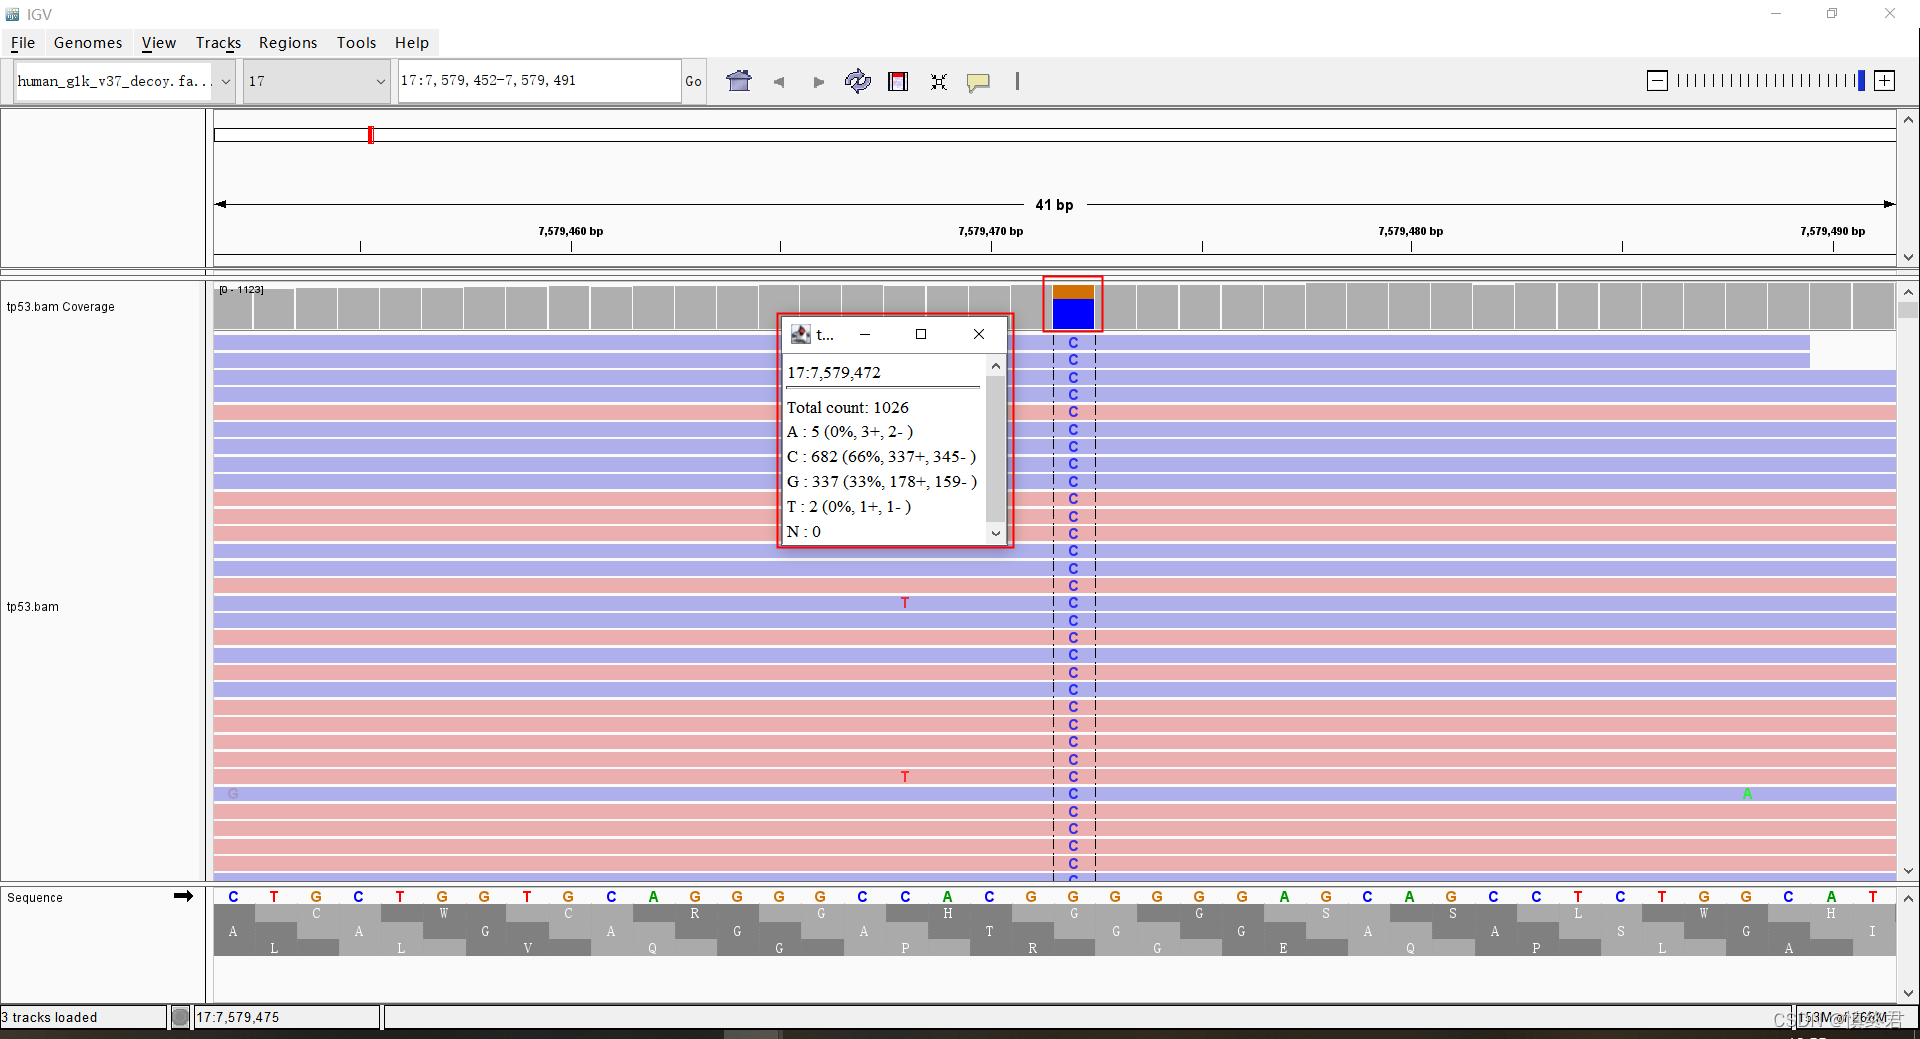Image resolution: width=1920 pixels, height=1039 pixels.
Task: Click the 7,579,470 bp ruler label
Action: click(x=991, y=231)
